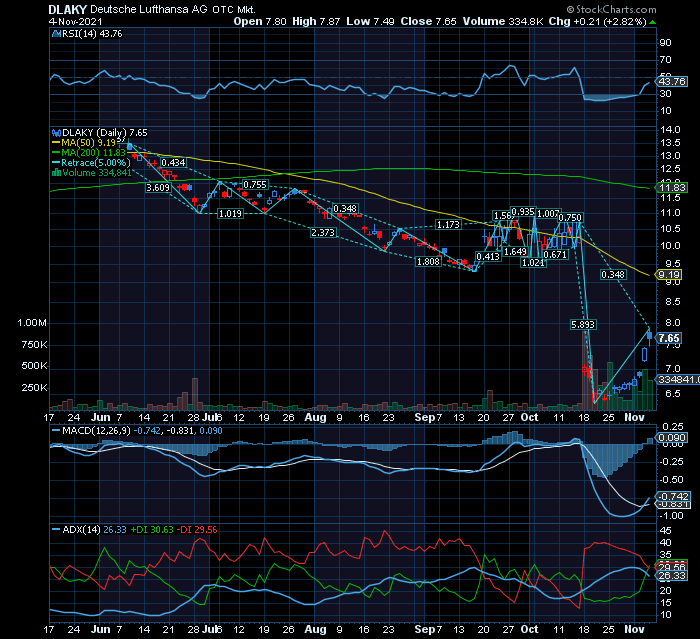
Task: Click the 45 level on ADX axis
Action: click(665, 530)
